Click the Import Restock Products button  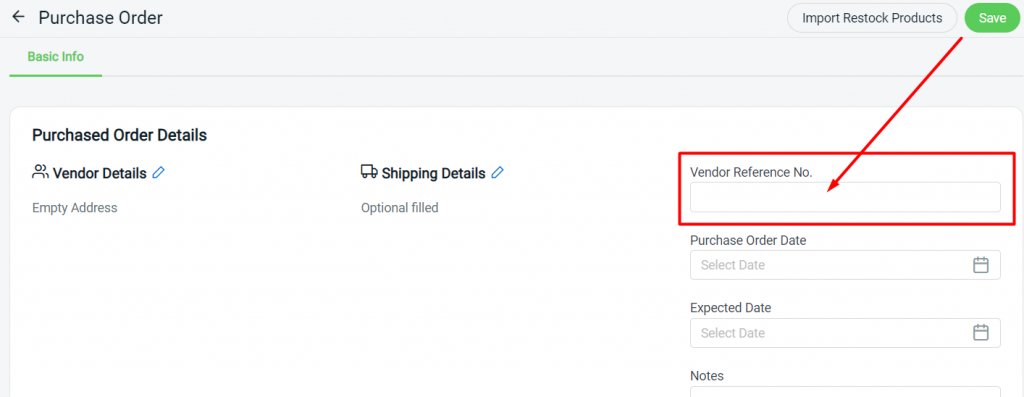coord(872,18)
